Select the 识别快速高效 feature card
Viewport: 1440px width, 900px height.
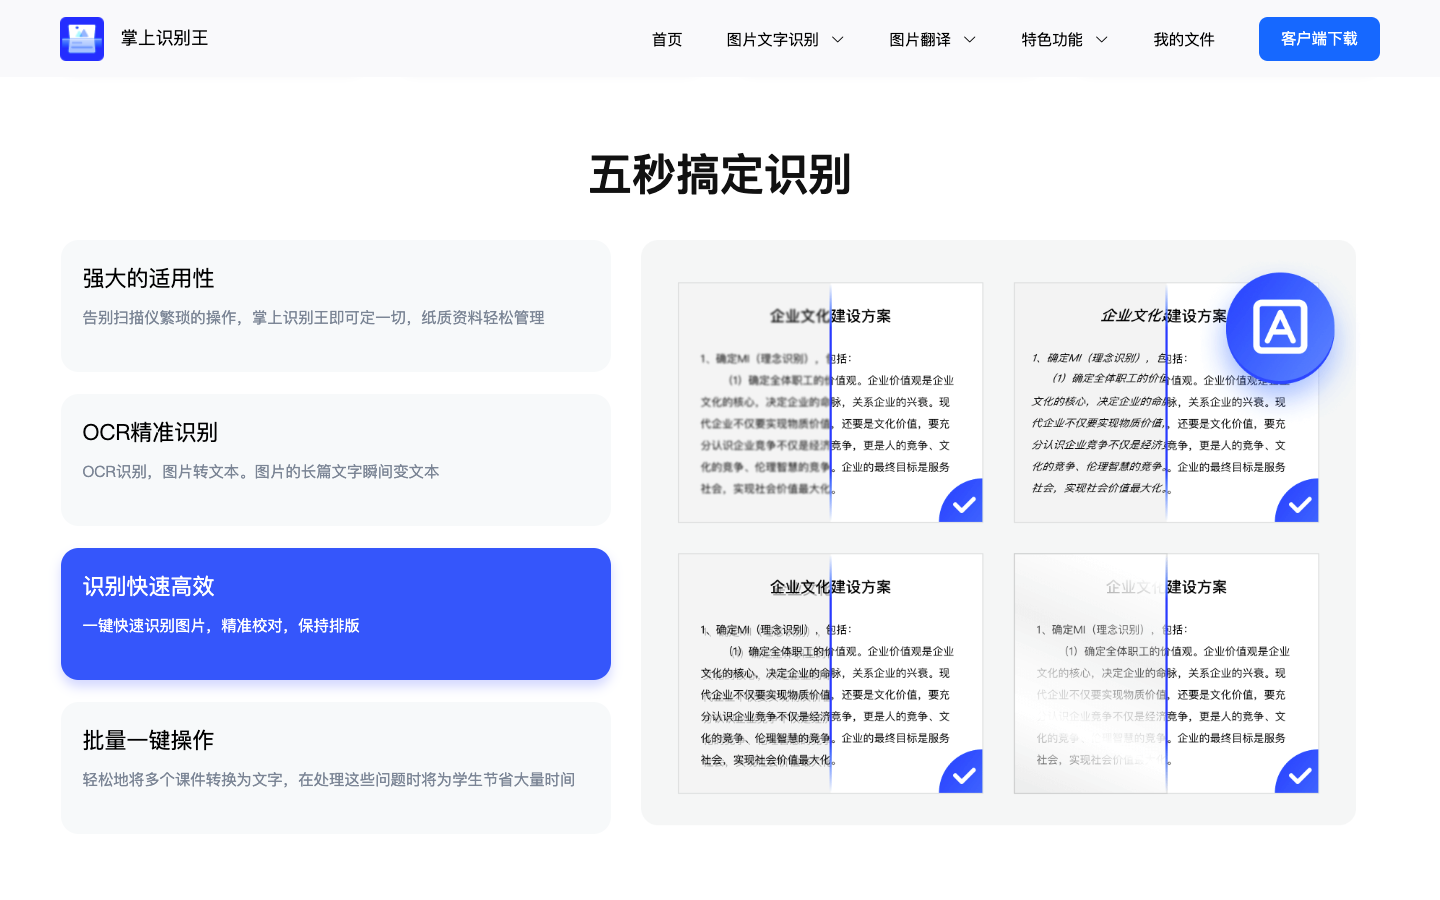point(336,613)
